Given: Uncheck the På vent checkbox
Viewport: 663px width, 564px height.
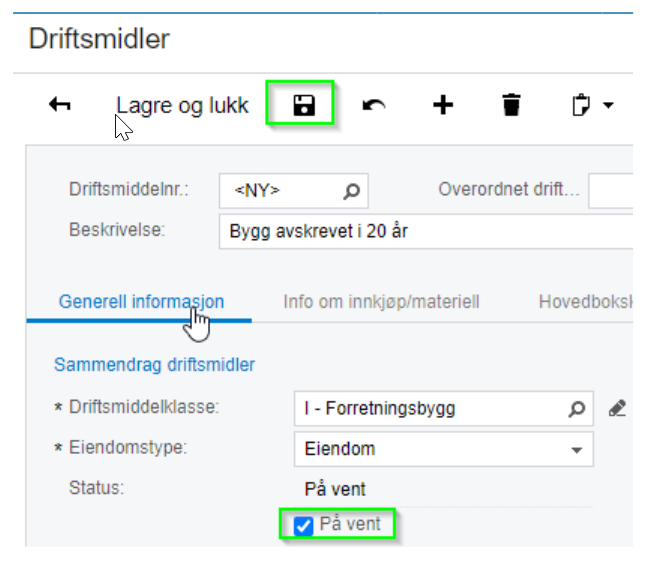Looking at the screenshot, I should pyautogui.click(x=303, y=526).
